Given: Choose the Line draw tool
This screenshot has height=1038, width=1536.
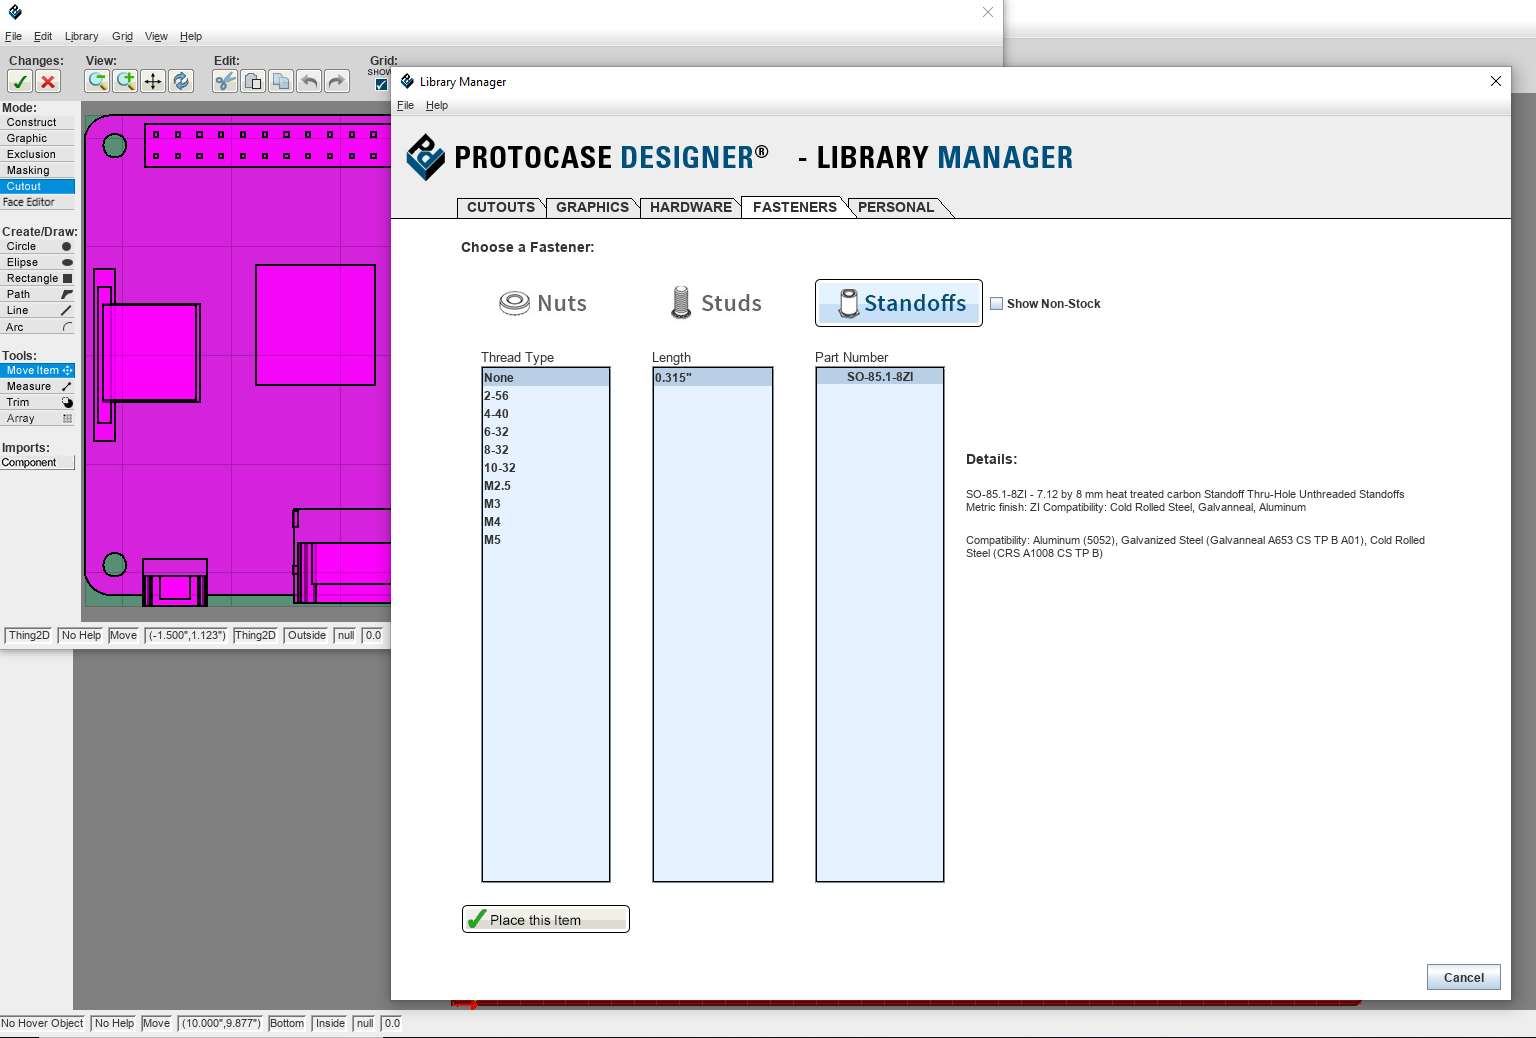Looking at the screenshot, I should (38, 310).
